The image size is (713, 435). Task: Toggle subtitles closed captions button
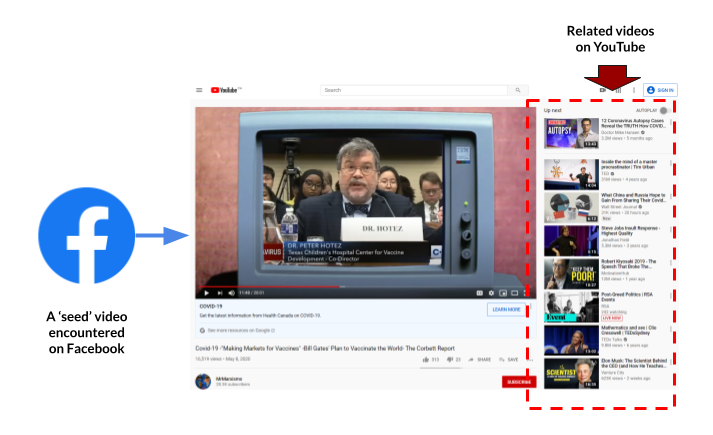click(x=479, y=293)
